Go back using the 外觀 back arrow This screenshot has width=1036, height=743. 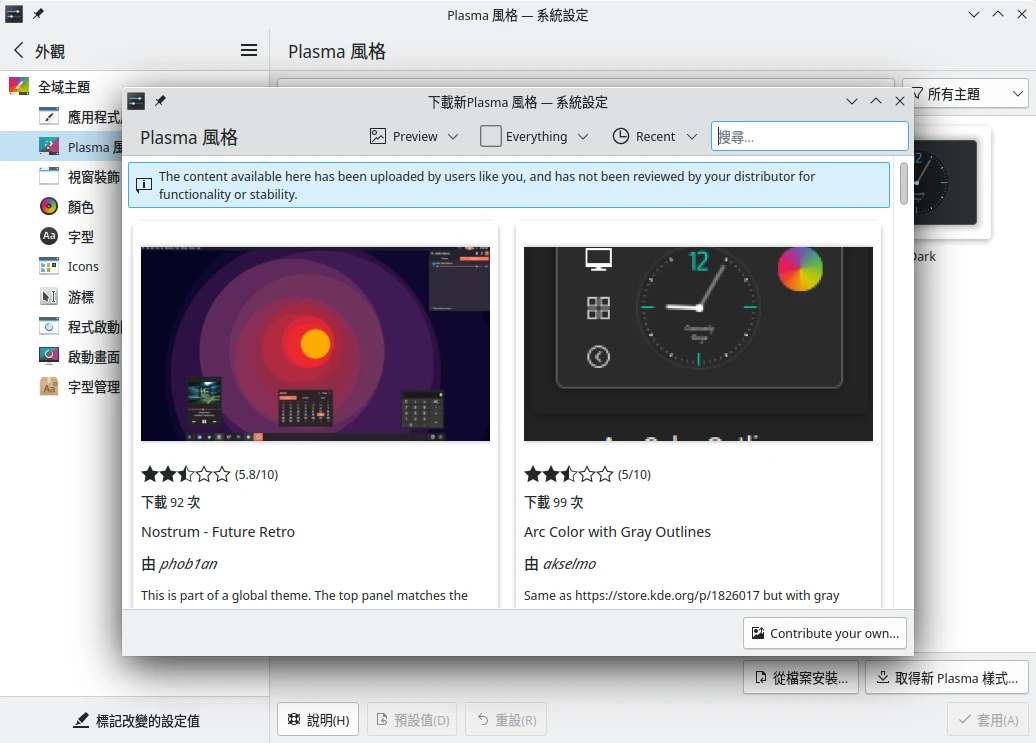tap(18, 50)
